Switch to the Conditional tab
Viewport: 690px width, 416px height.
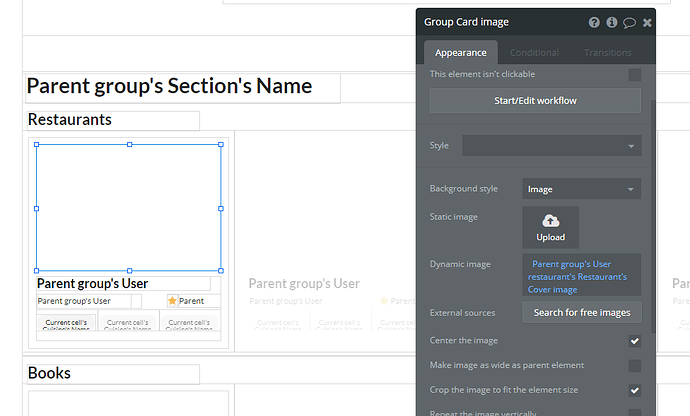534,53
